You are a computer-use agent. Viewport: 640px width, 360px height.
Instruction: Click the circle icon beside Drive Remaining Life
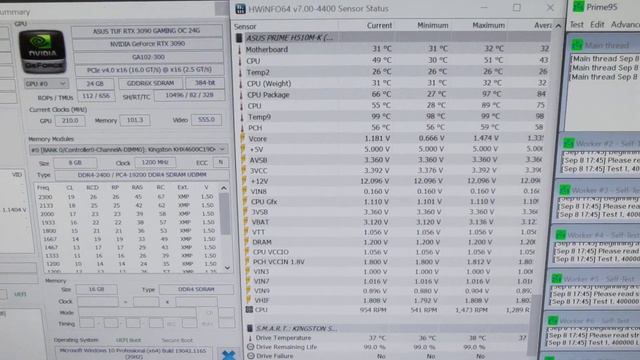[x=251, y=347]
